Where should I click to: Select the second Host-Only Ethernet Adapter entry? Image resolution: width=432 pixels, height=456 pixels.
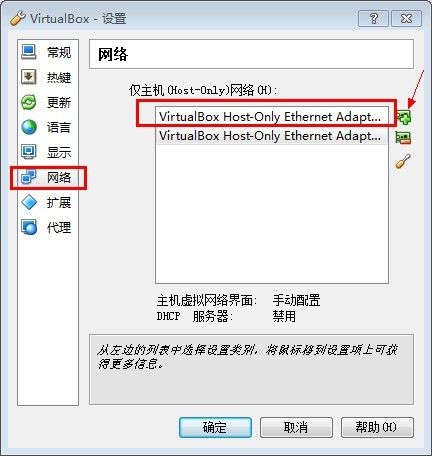[272, 136]
